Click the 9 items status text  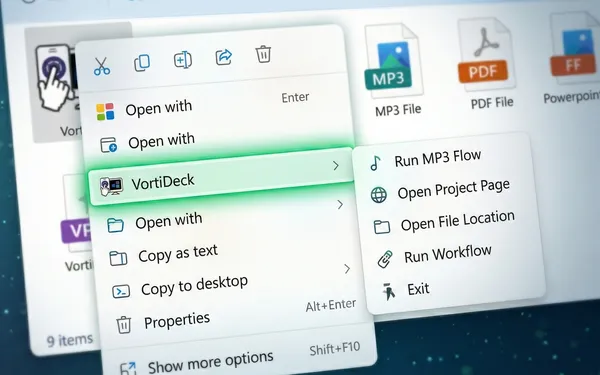(69, 340)
